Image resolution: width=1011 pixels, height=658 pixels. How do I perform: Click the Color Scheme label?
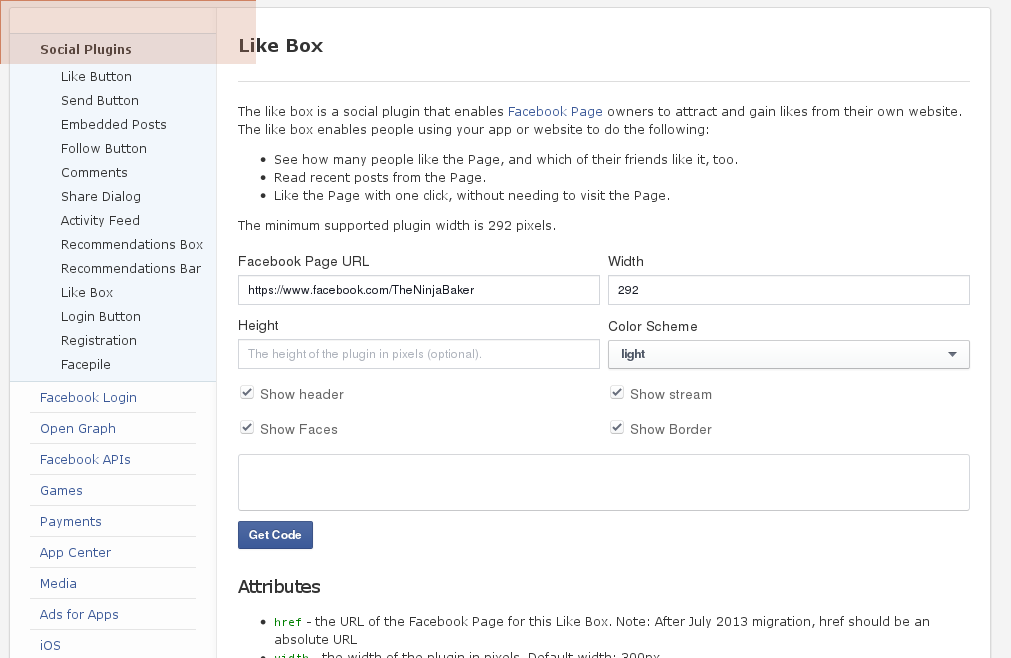(653, 326)
